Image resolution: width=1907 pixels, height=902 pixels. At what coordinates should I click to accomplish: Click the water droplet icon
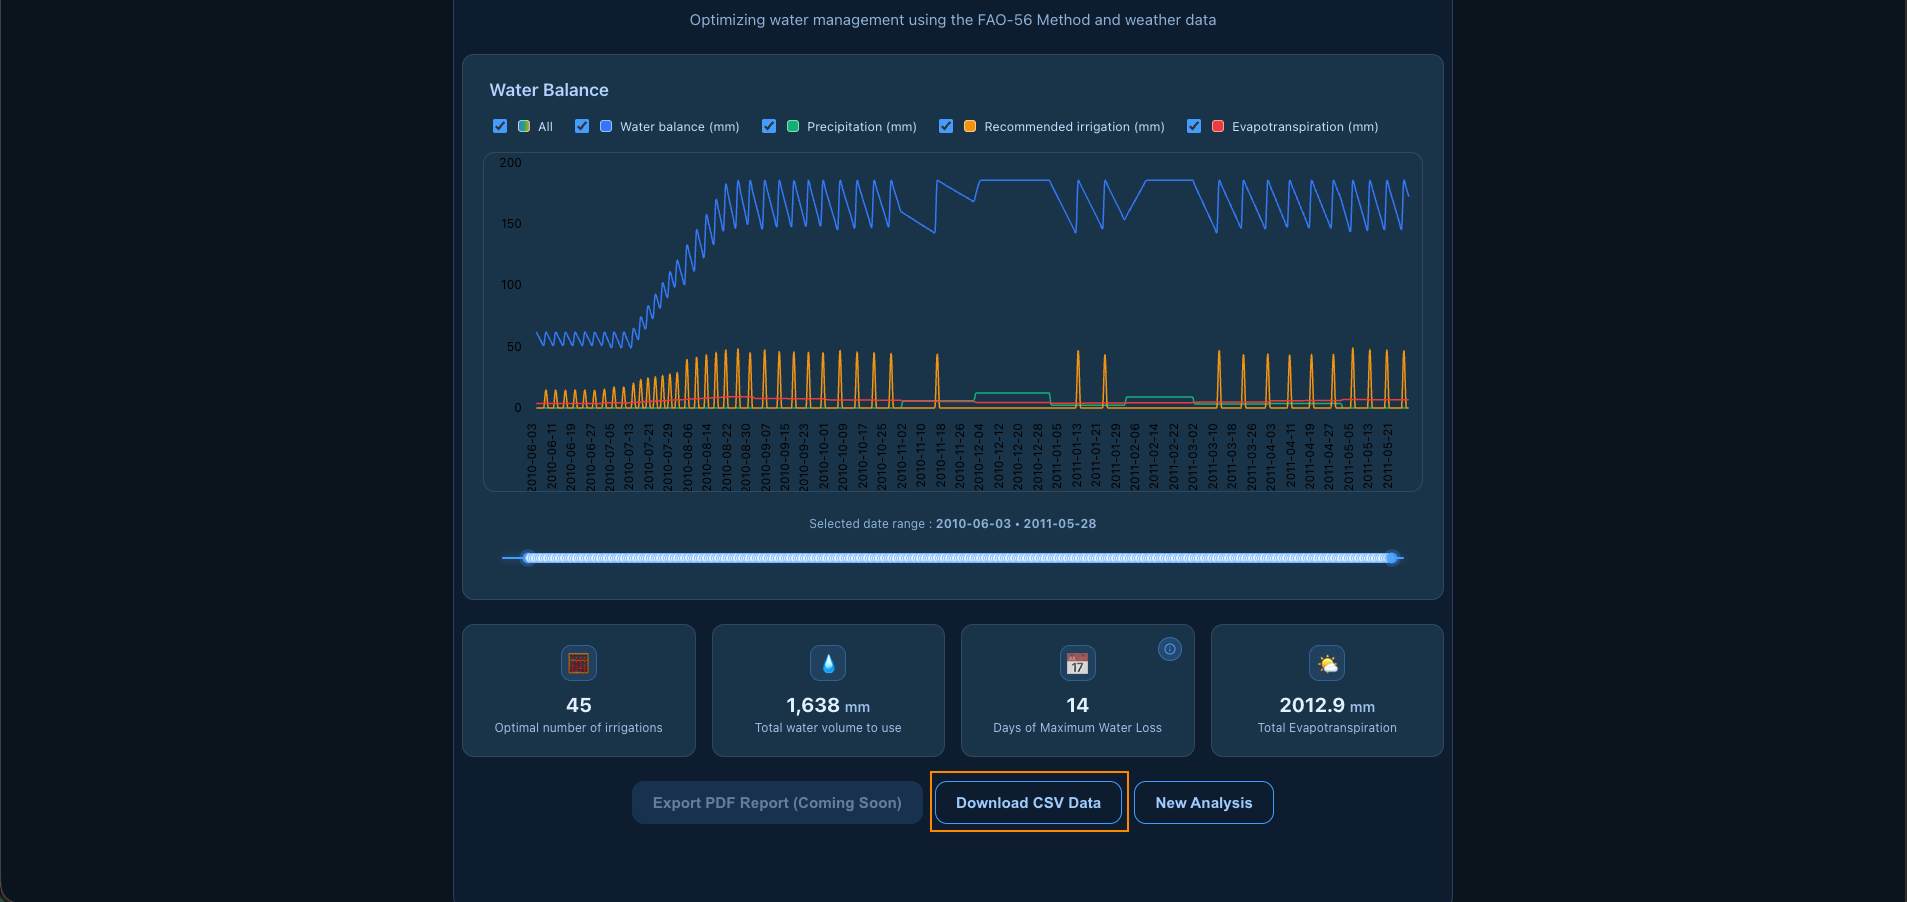(x=828, y=663)
